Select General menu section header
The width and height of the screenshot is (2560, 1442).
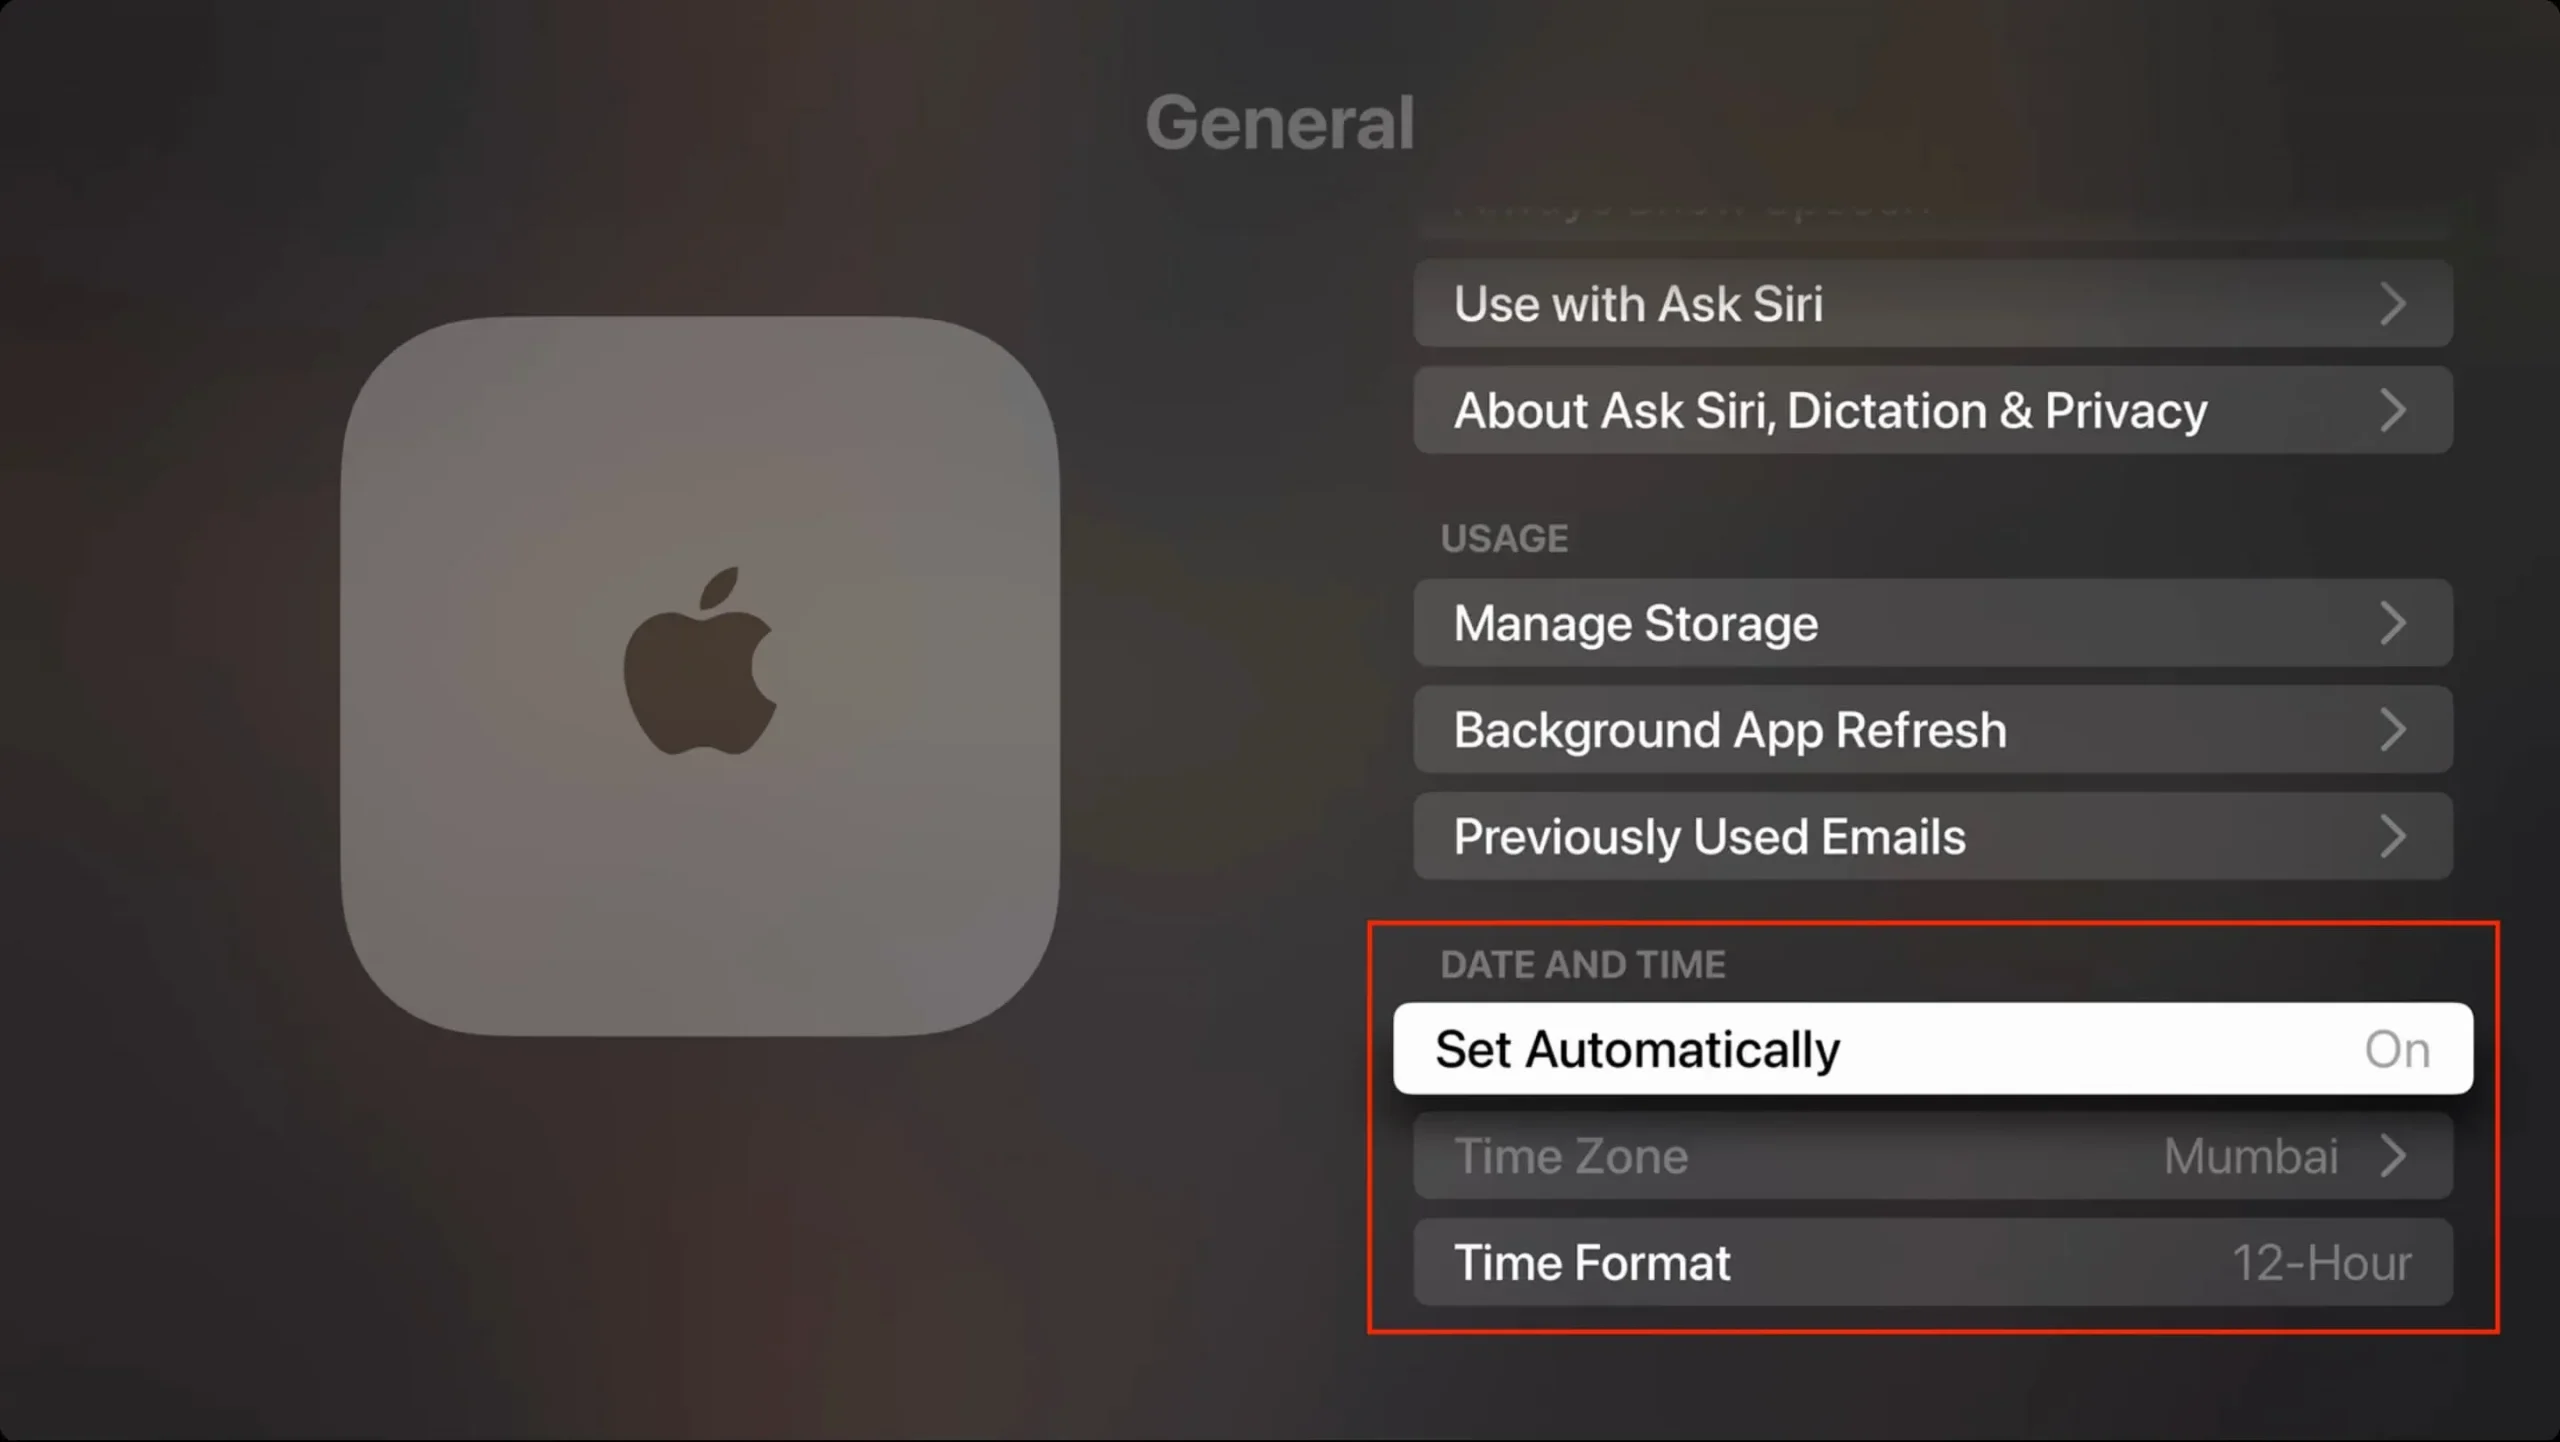(1280, 120)
